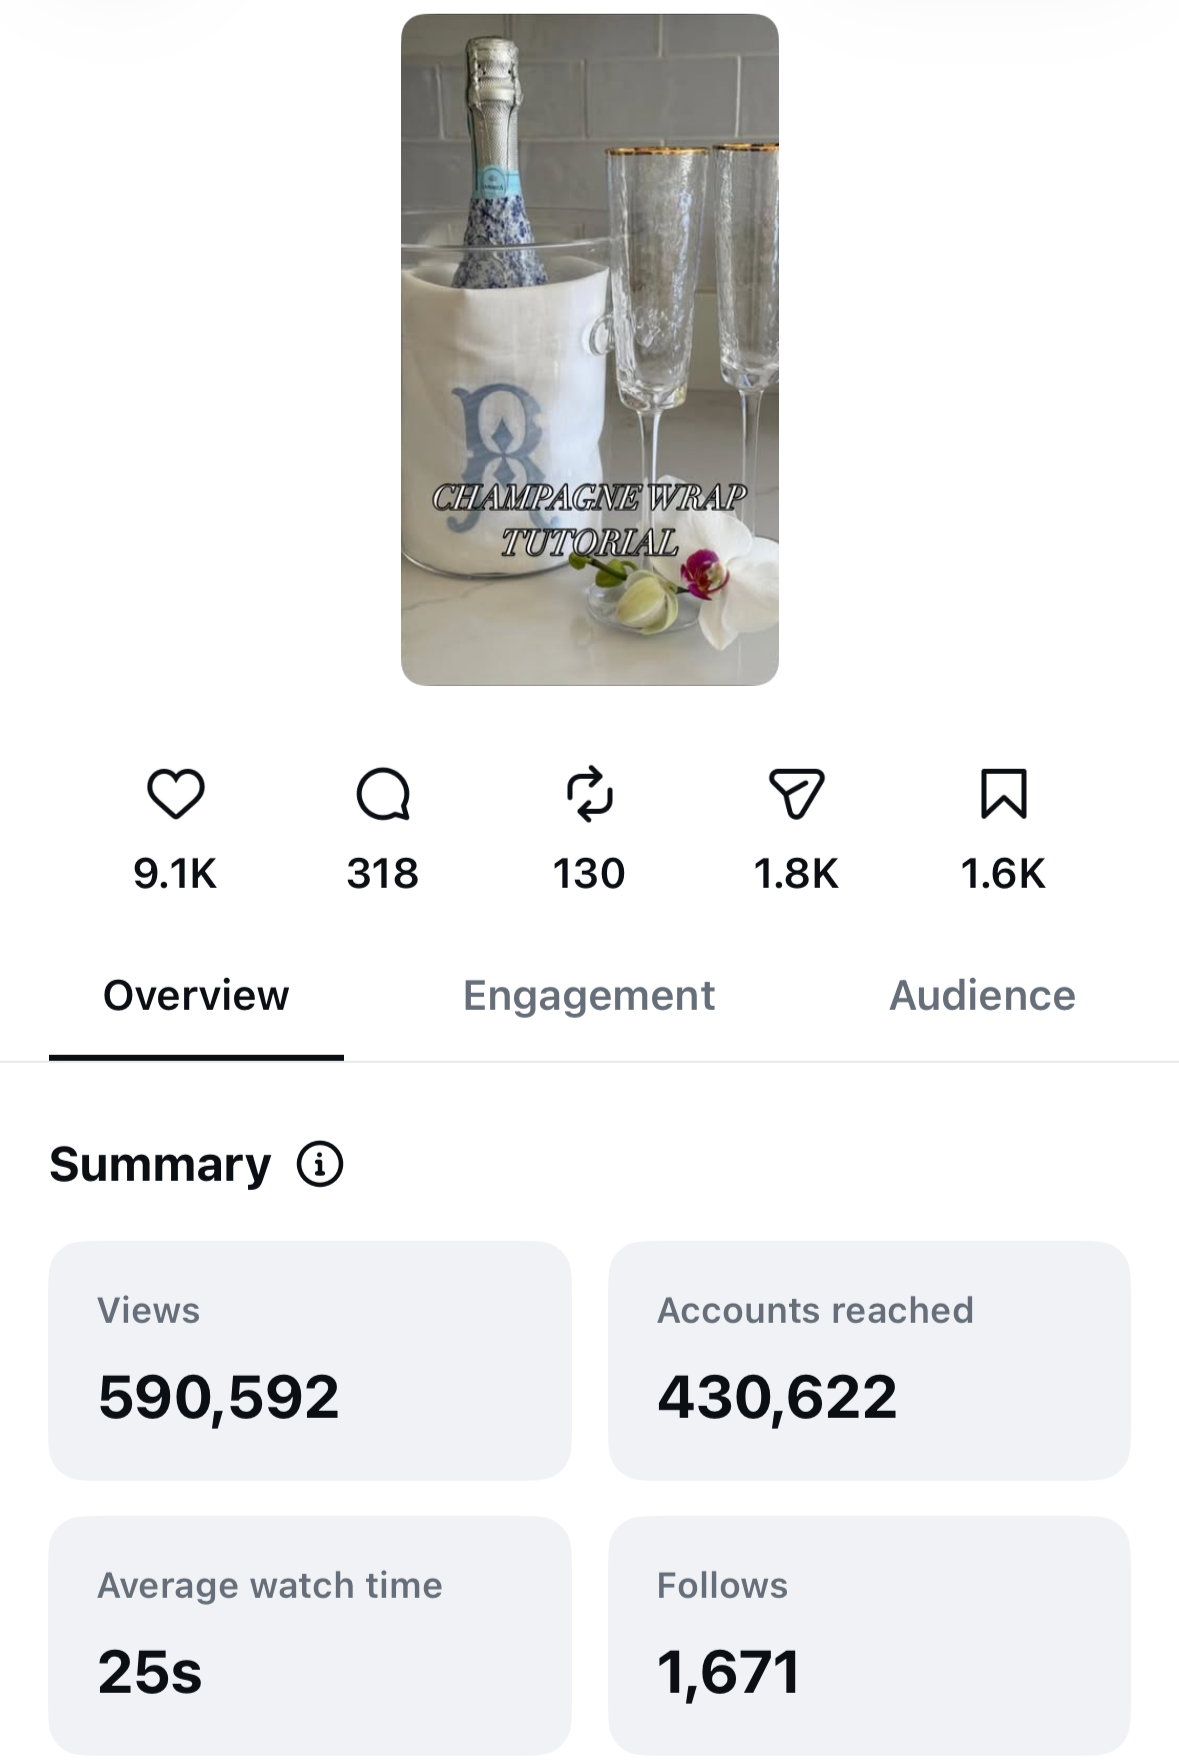The width and height of the screenshot is (1179, 1761).
Task: Open the Audience tab
Action: [x=982, y=996]
